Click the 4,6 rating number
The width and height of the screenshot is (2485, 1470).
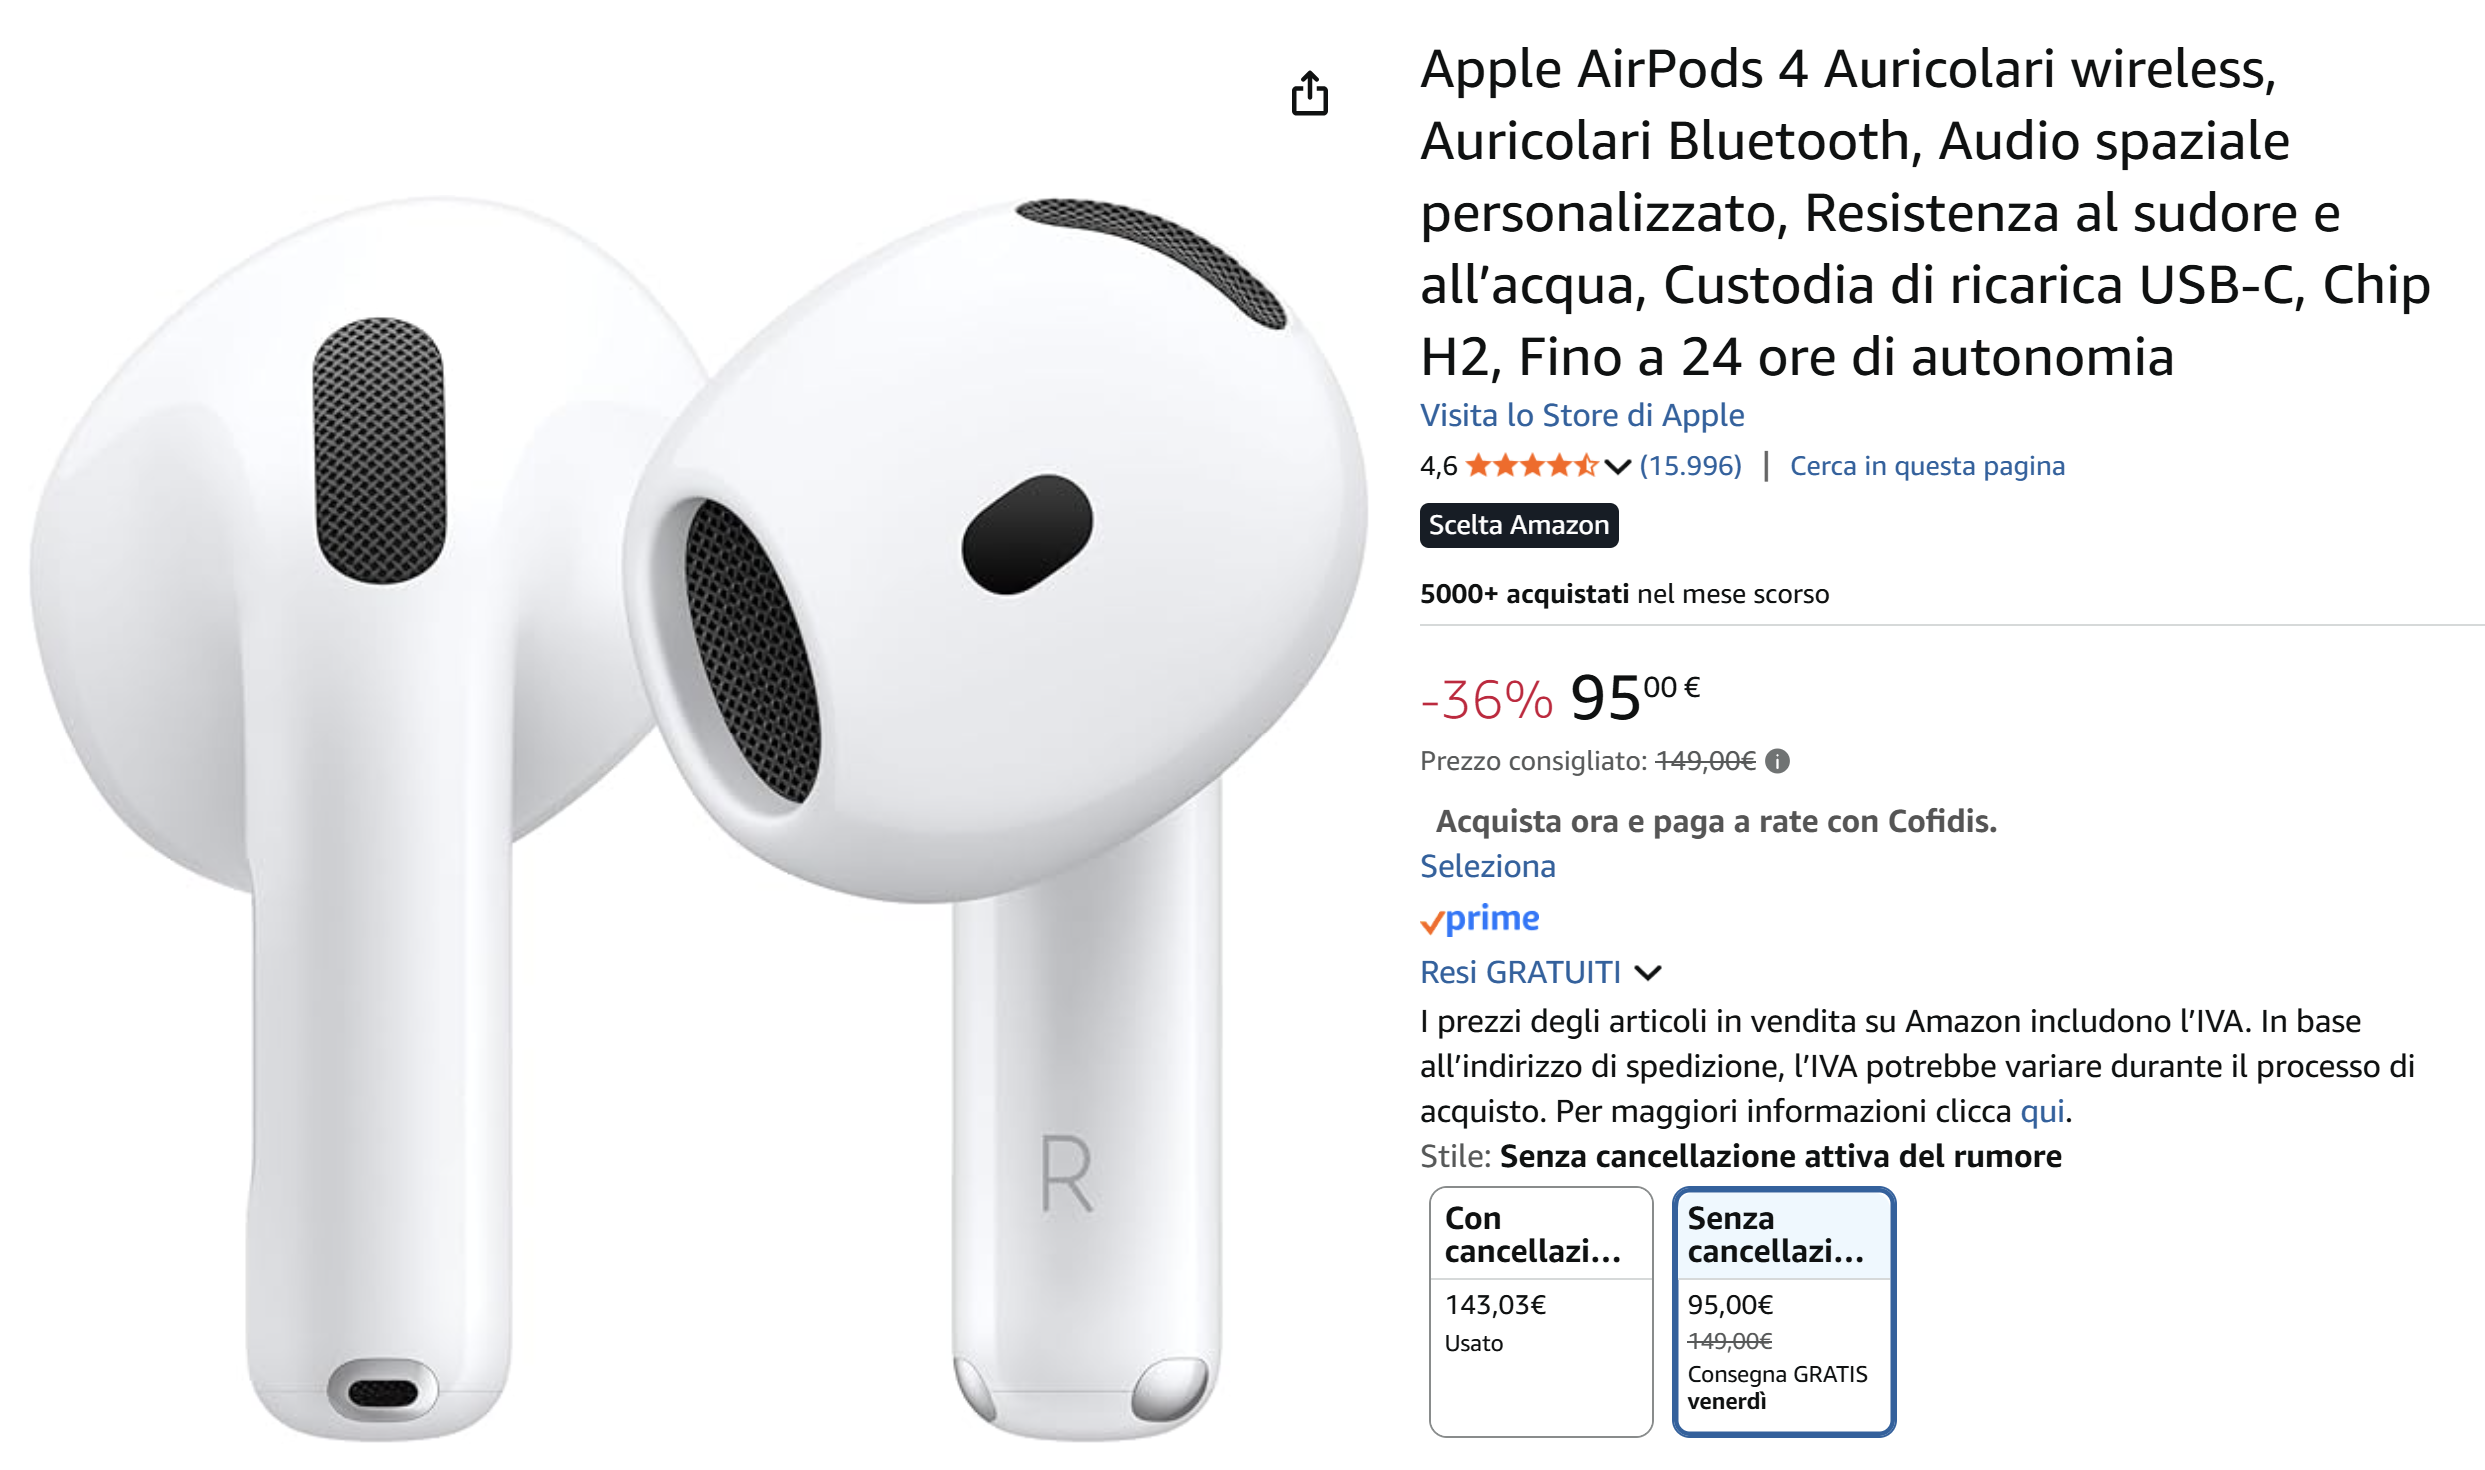pos(1438,466)
